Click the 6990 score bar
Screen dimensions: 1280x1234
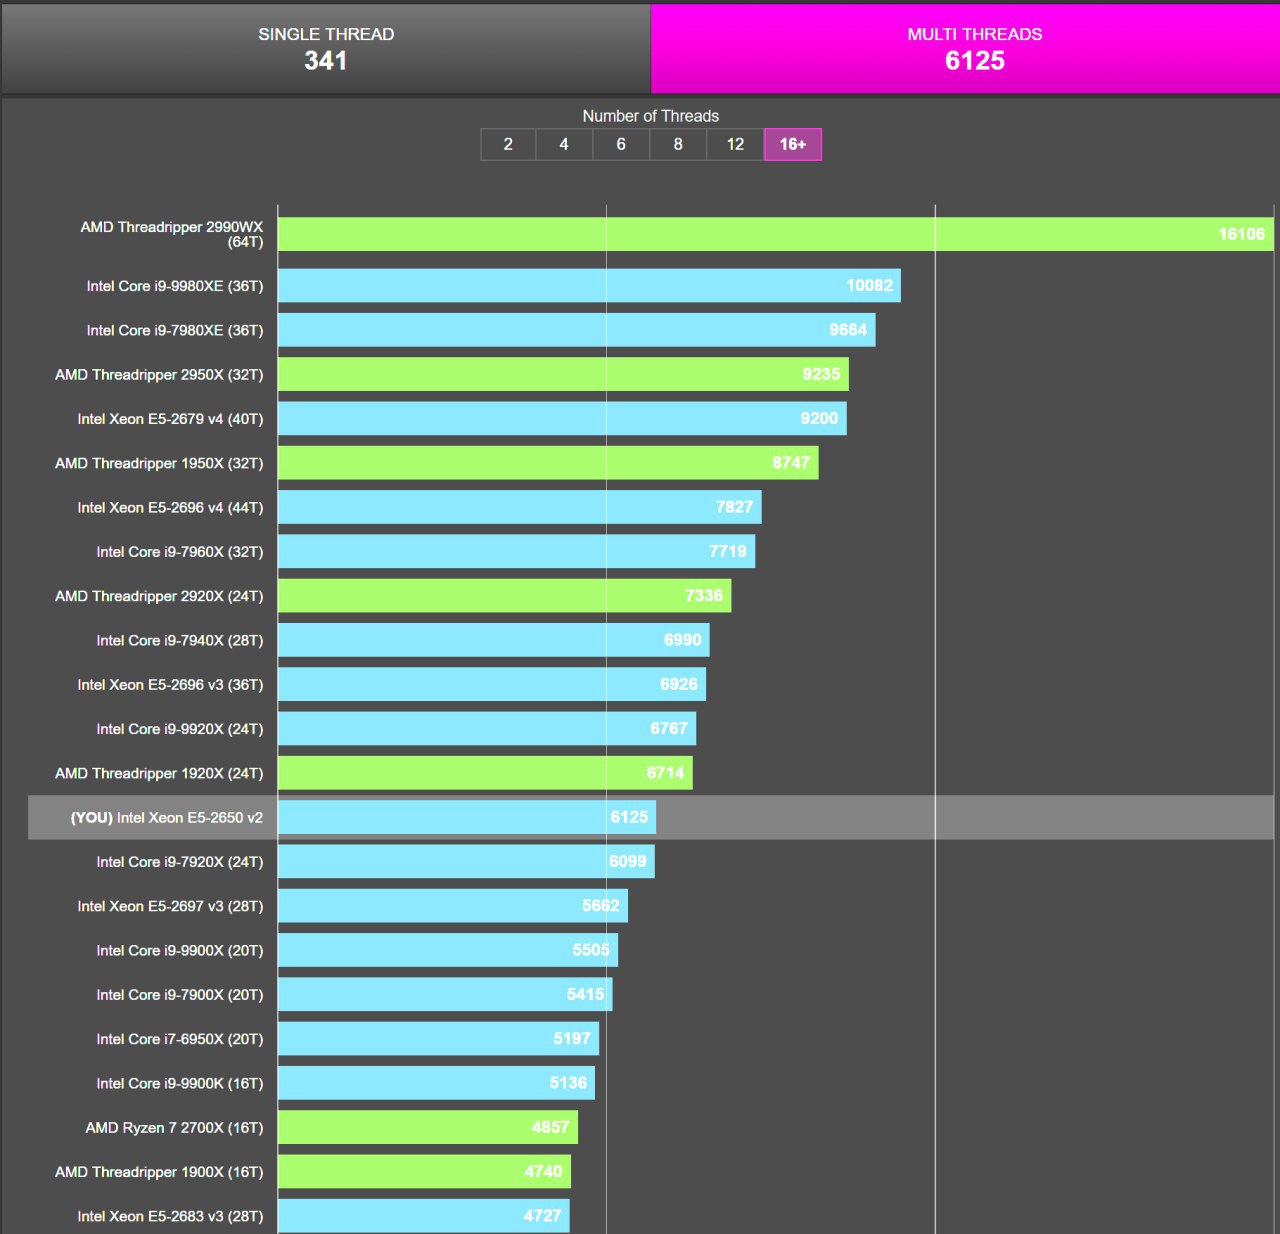(494, 640)
